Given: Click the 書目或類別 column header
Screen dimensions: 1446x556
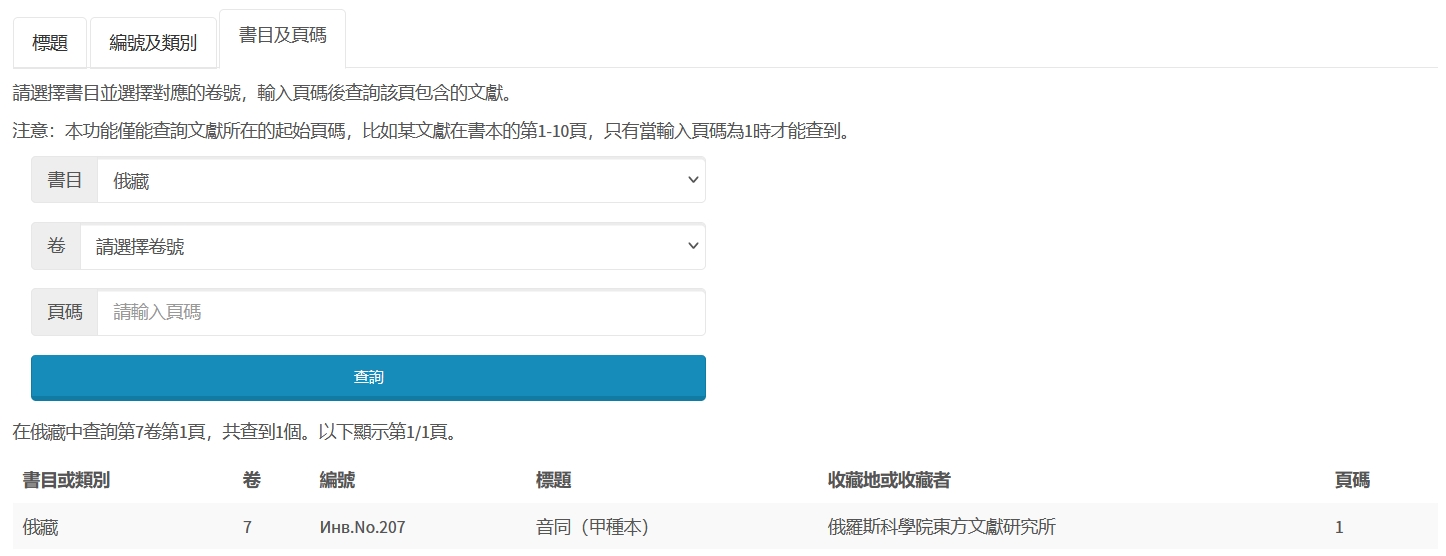Looking at the screenshot, I should [x=66, y=480].
